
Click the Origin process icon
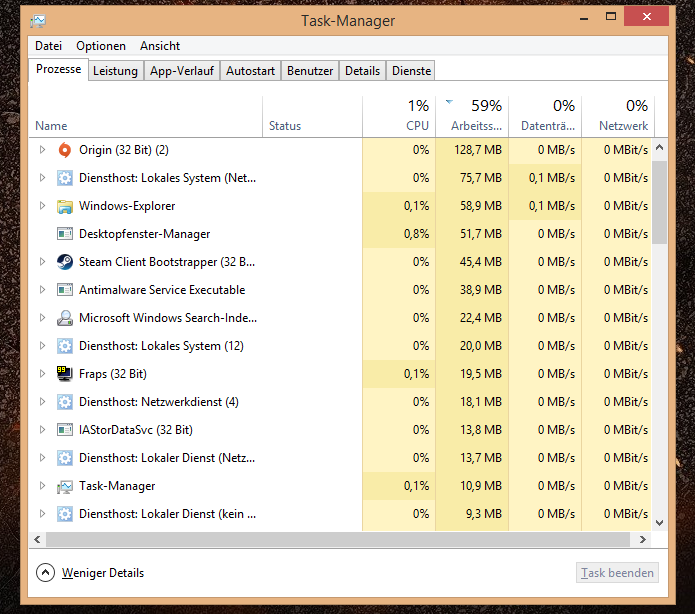tap(65, 150)
